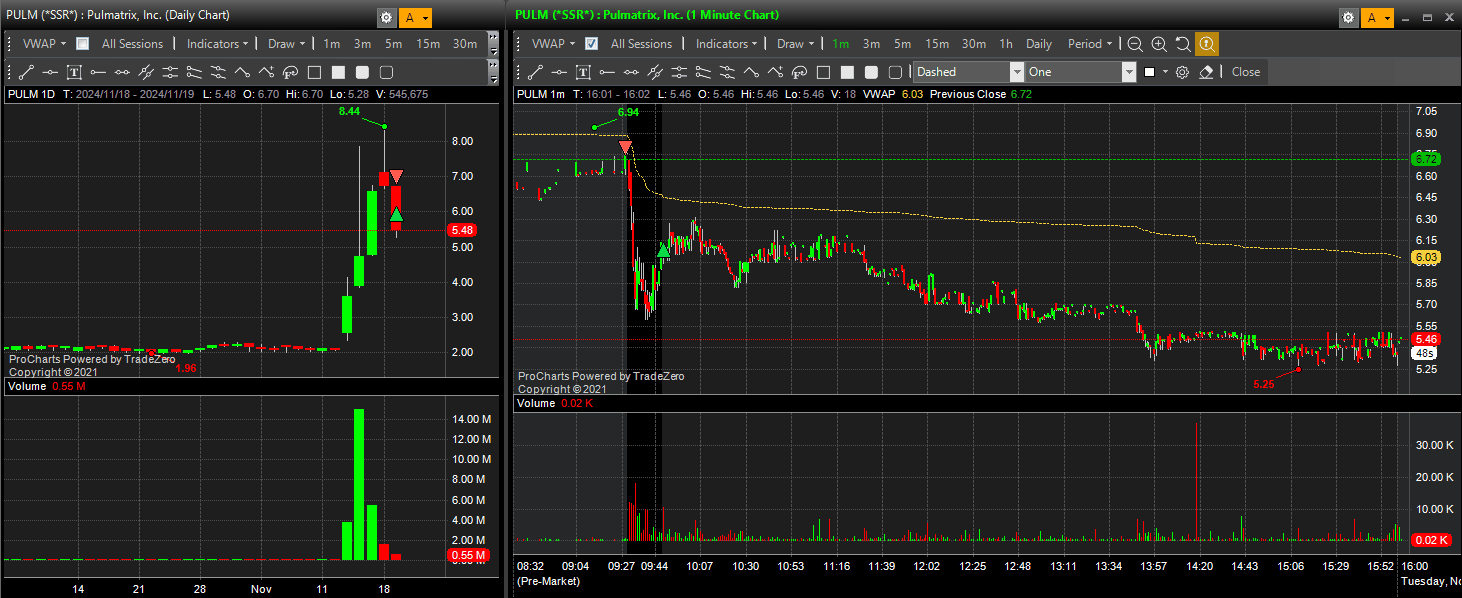Select active 1m timeframe in 1 Minute Chart
The width and height of the screenshot is (1462, 598).
tap(840, 44)
